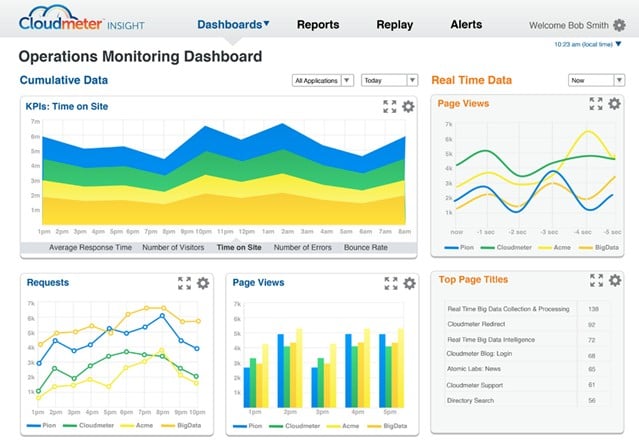The width and height of the screenshot is (639, 445).
Task: Open Real Time Big Data Intelligence title
Action: (491, 339)
